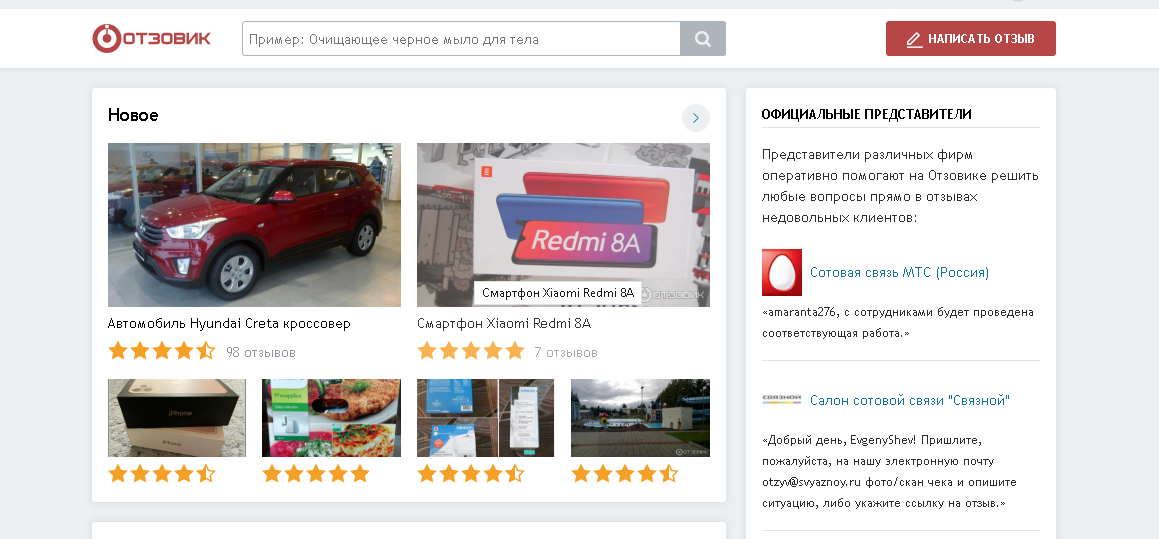Open the blue packaging and receipt thumbnail
The width and height of the screenshot is (1159, 539).
(486, 418)
